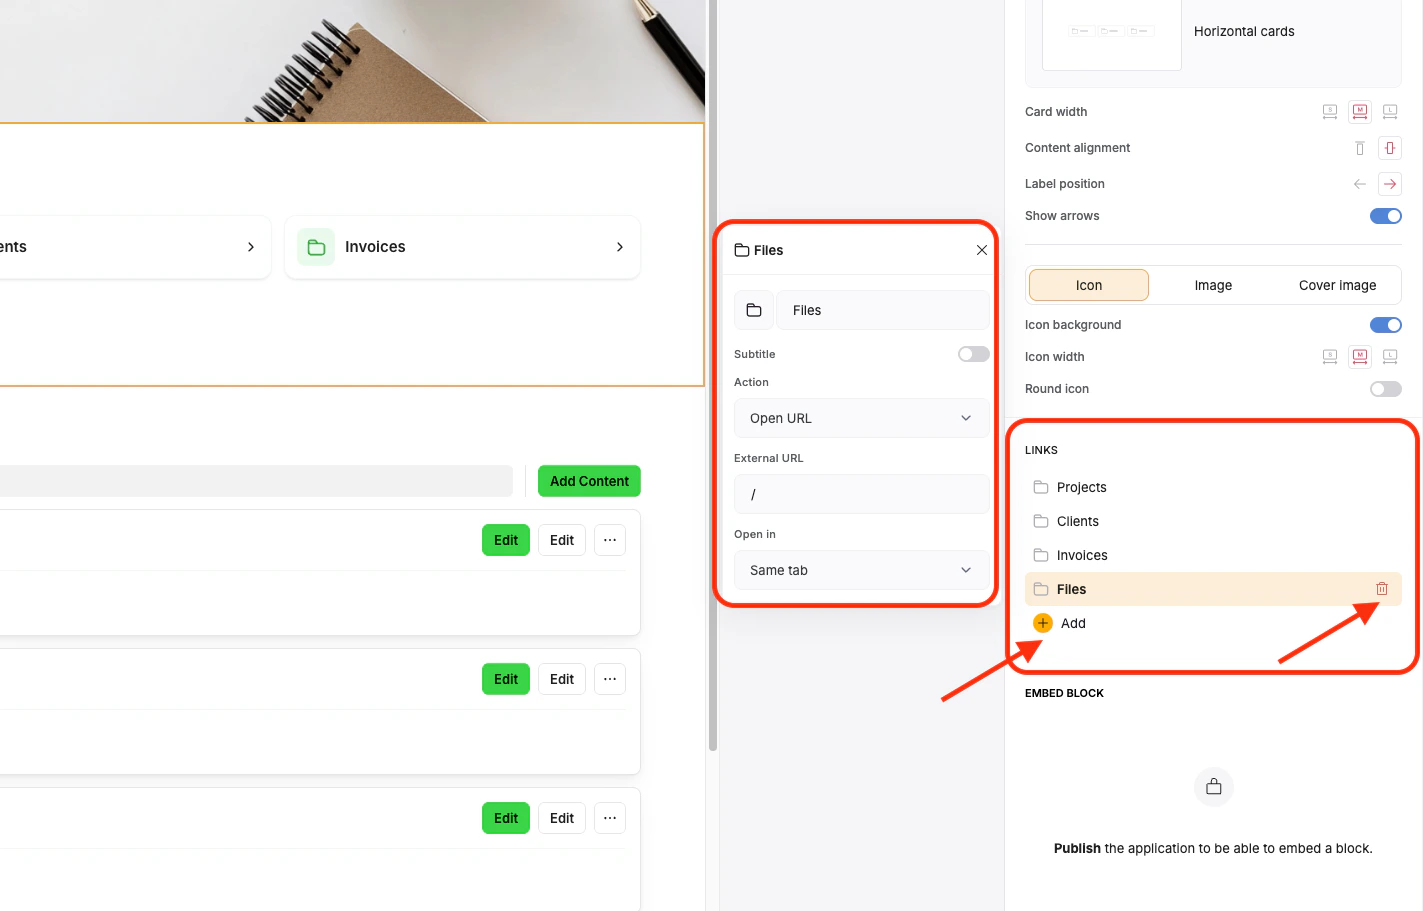Click white Edit button in second row
This screenshot has width=1423, height=911.
[x=562, y=679]
